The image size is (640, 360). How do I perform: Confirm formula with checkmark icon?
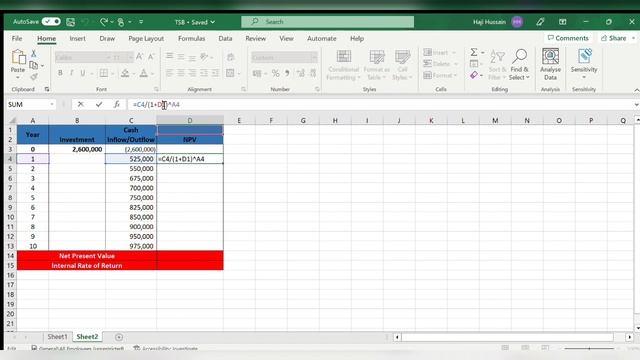[x=99, y=104]
